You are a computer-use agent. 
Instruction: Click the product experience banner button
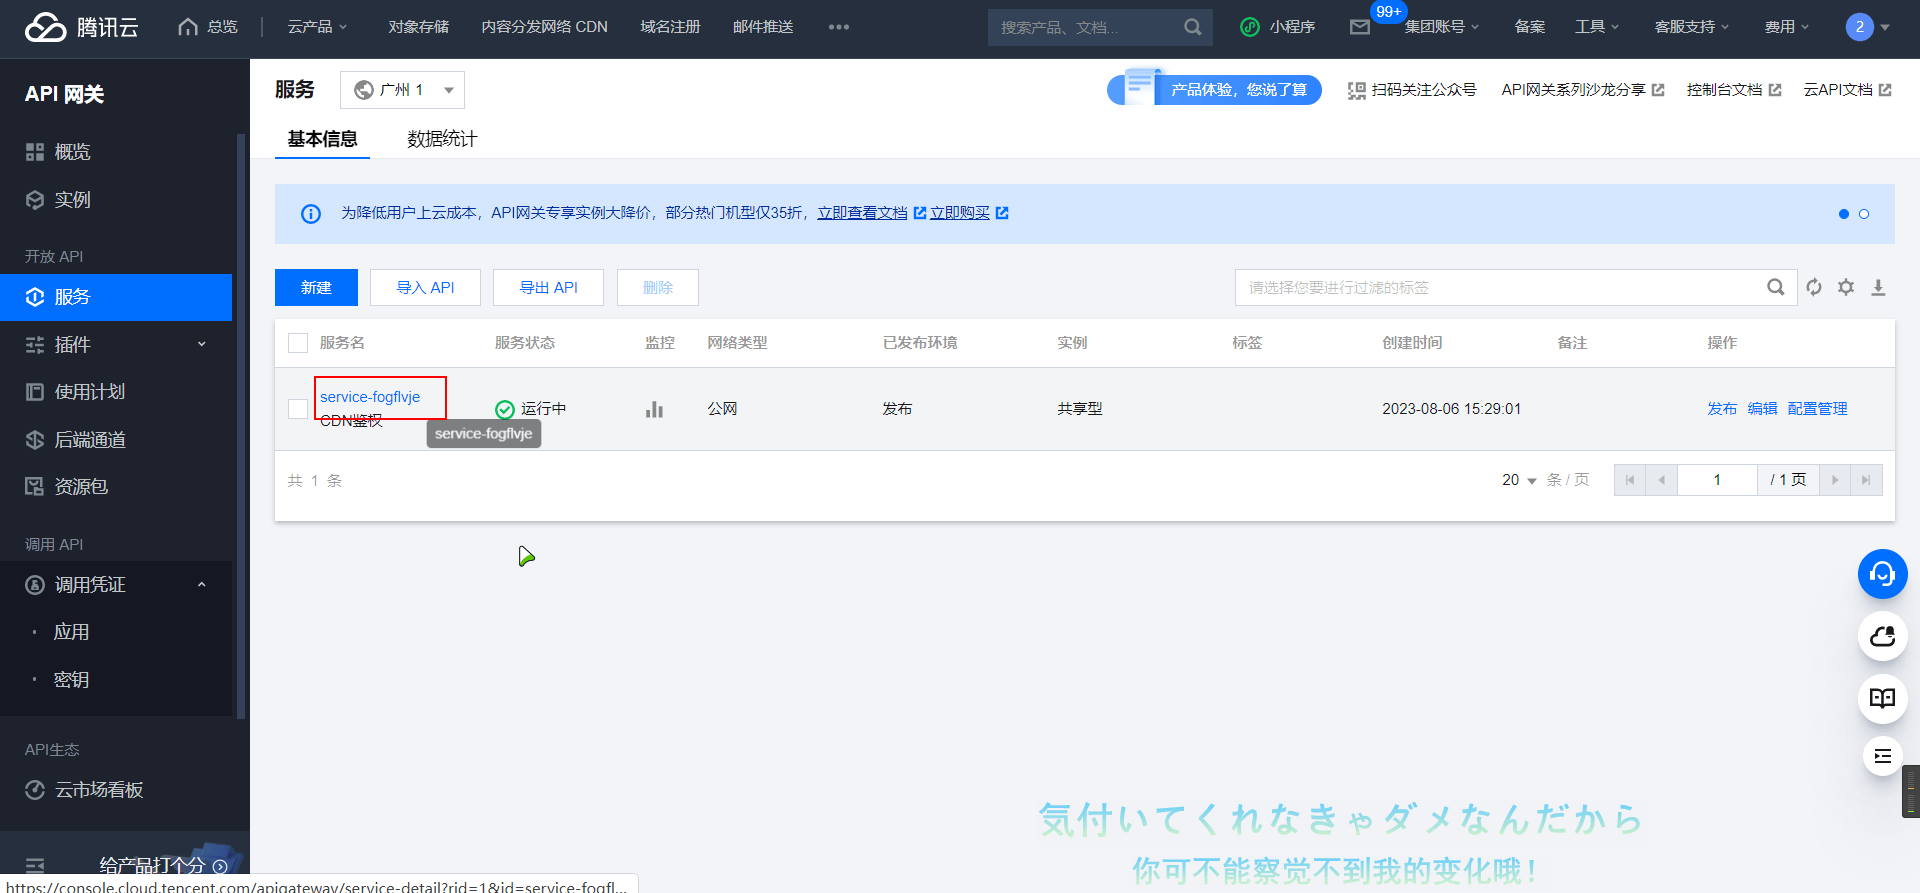(x=1214, y=90)
